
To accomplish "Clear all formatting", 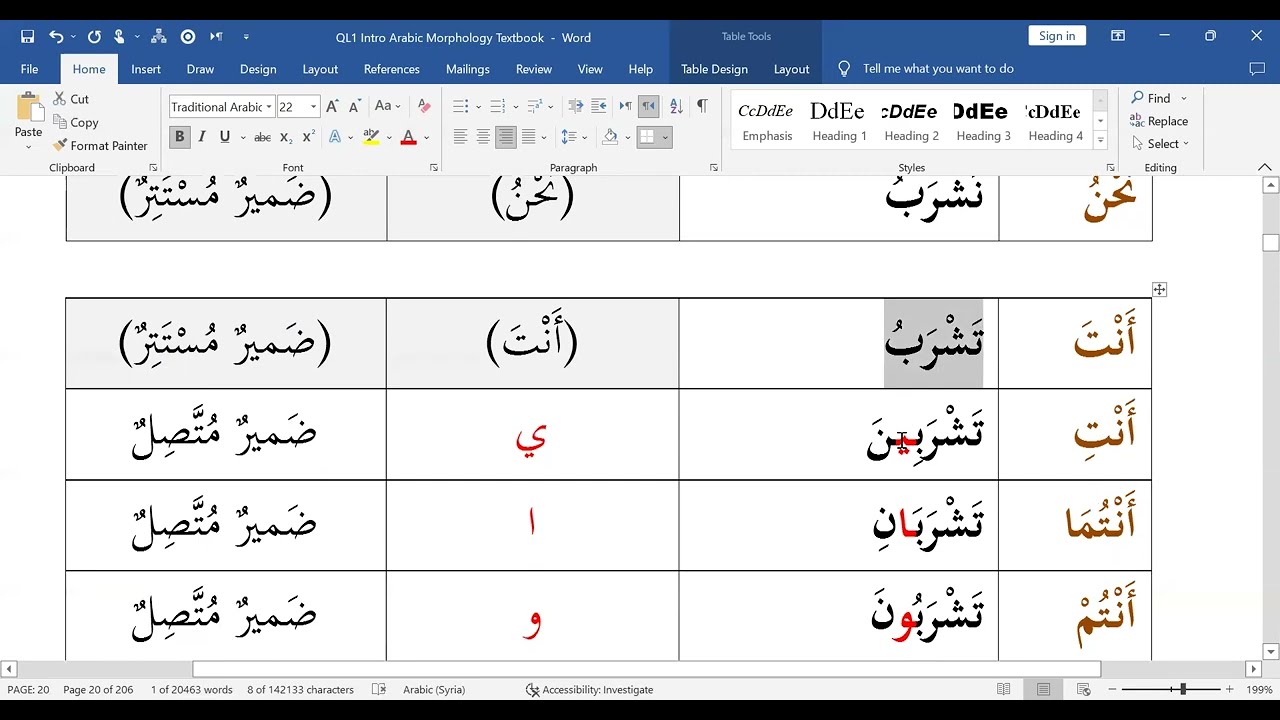I will 424,106.
